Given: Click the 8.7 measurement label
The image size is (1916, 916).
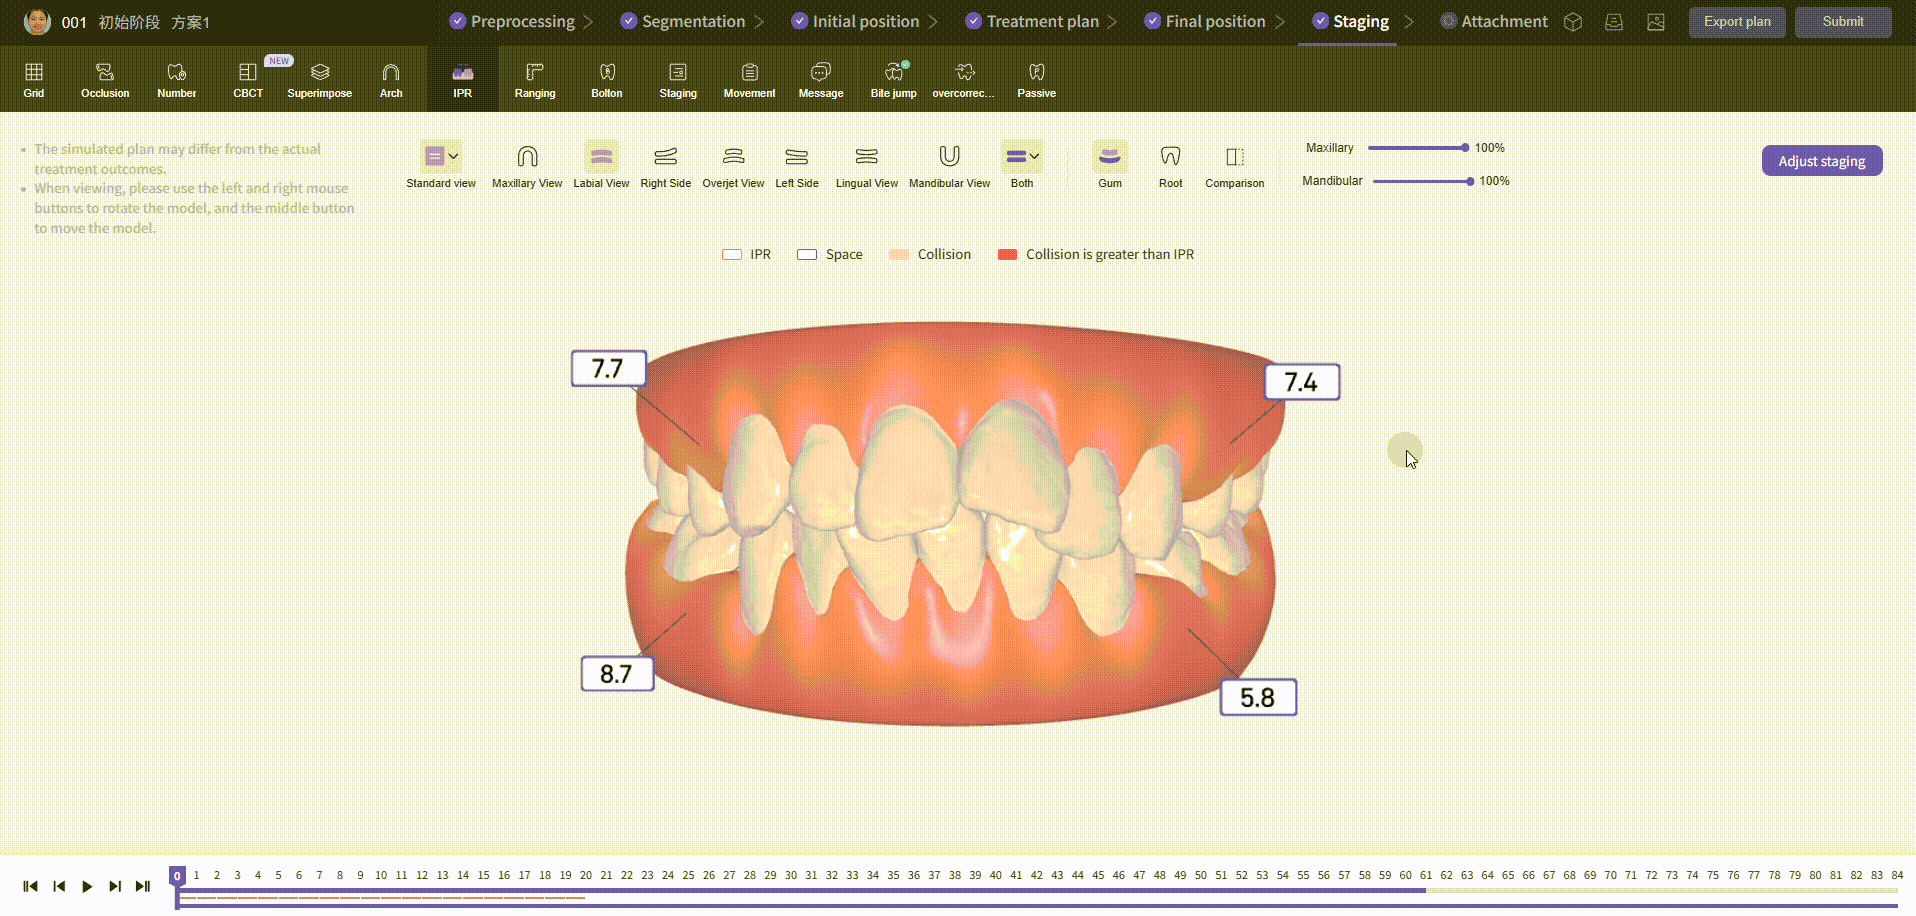Looking at the screenshot, I should click(617, 673).
